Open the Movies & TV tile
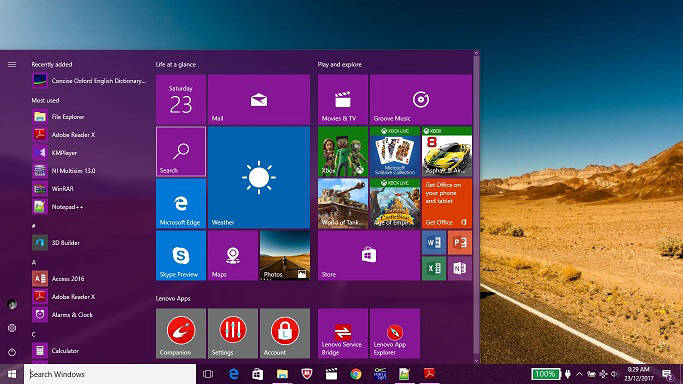683x384 pixels. click(x=343, y=99)
